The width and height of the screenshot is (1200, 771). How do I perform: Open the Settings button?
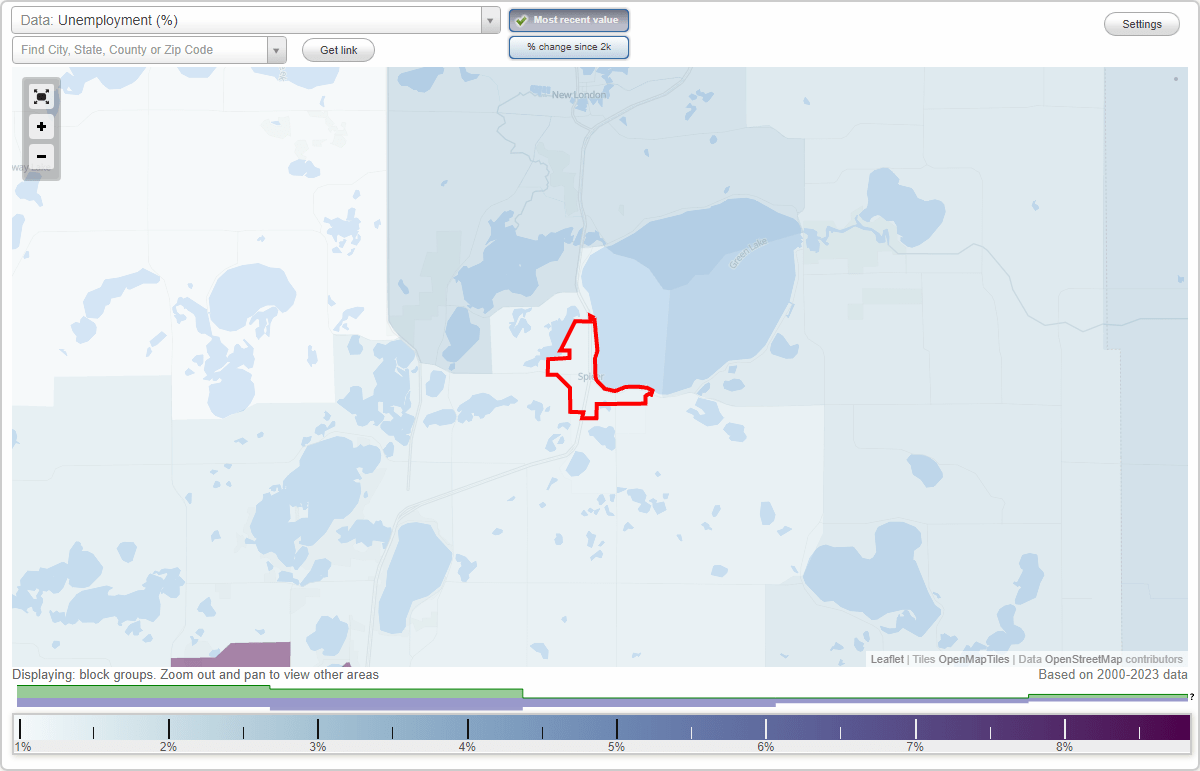click(1142, 25)
